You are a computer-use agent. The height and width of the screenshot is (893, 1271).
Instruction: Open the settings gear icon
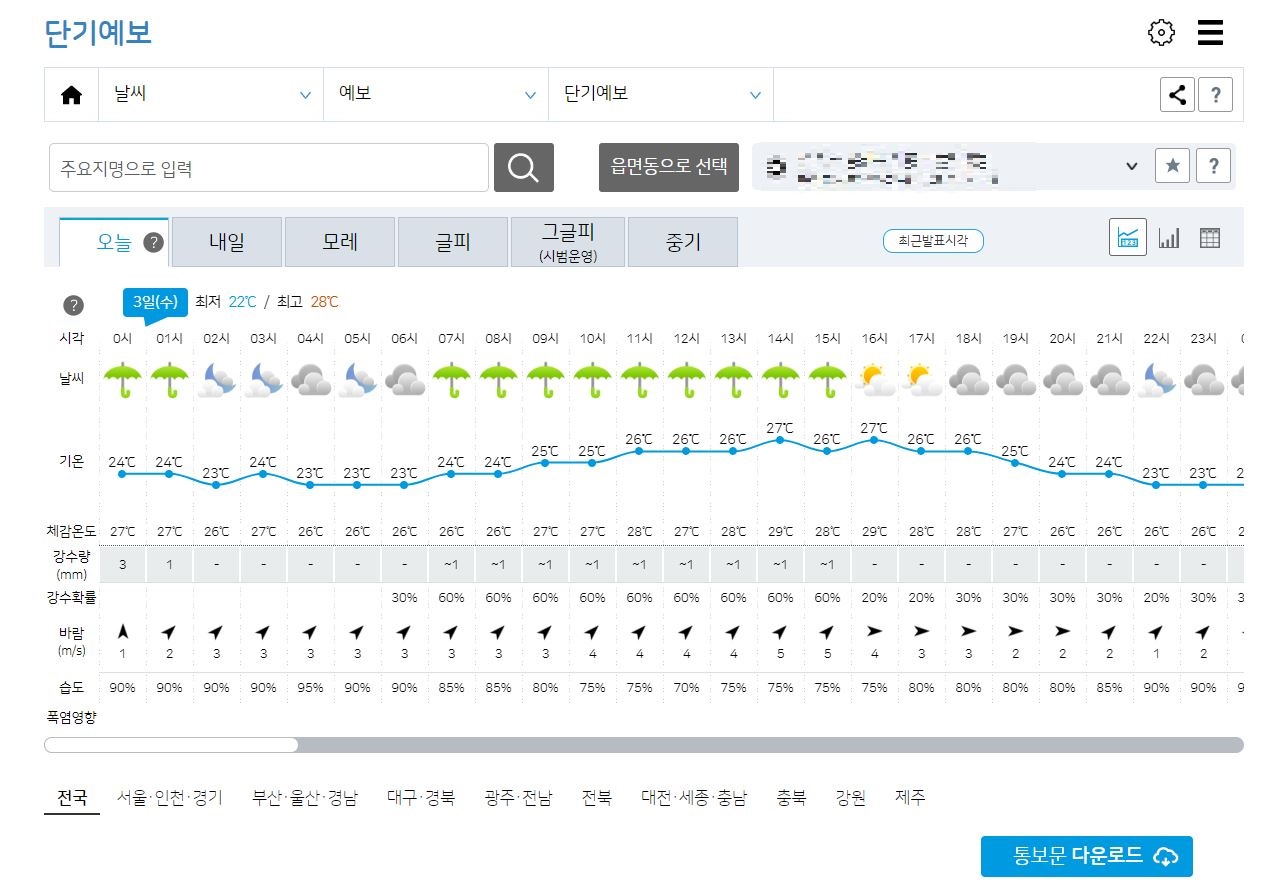(x=1161, y=32)
